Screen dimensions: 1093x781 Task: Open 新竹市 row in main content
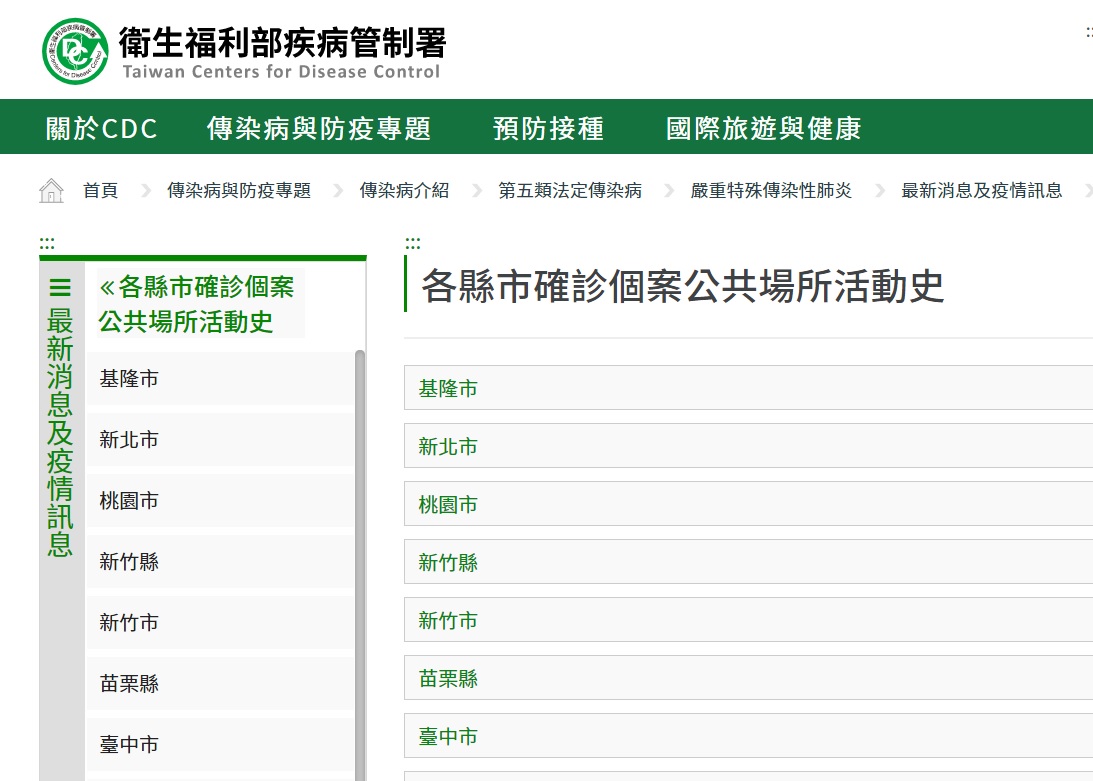[749, 619]
